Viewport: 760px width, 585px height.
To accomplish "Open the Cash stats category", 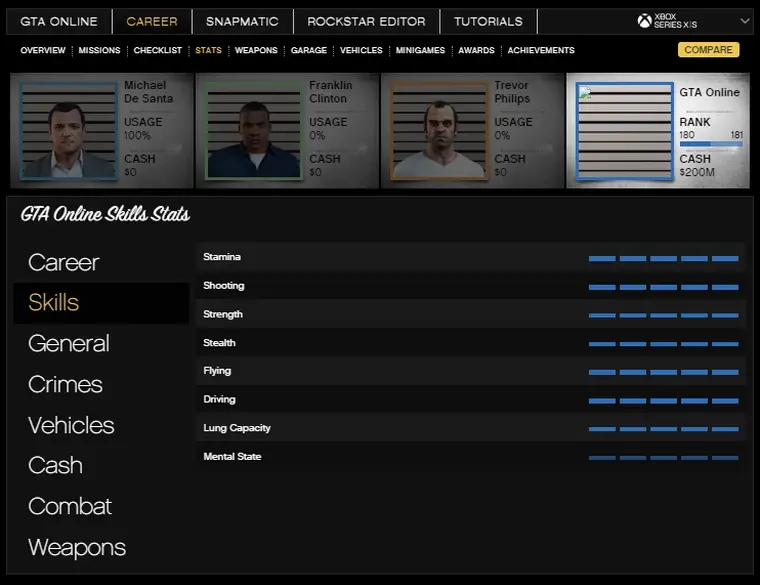I will tap(55, 465).
